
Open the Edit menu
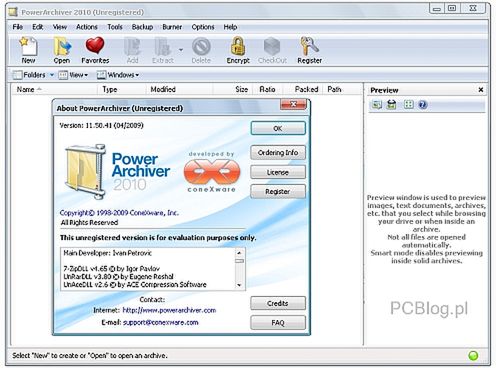click(x=38, y=27)
